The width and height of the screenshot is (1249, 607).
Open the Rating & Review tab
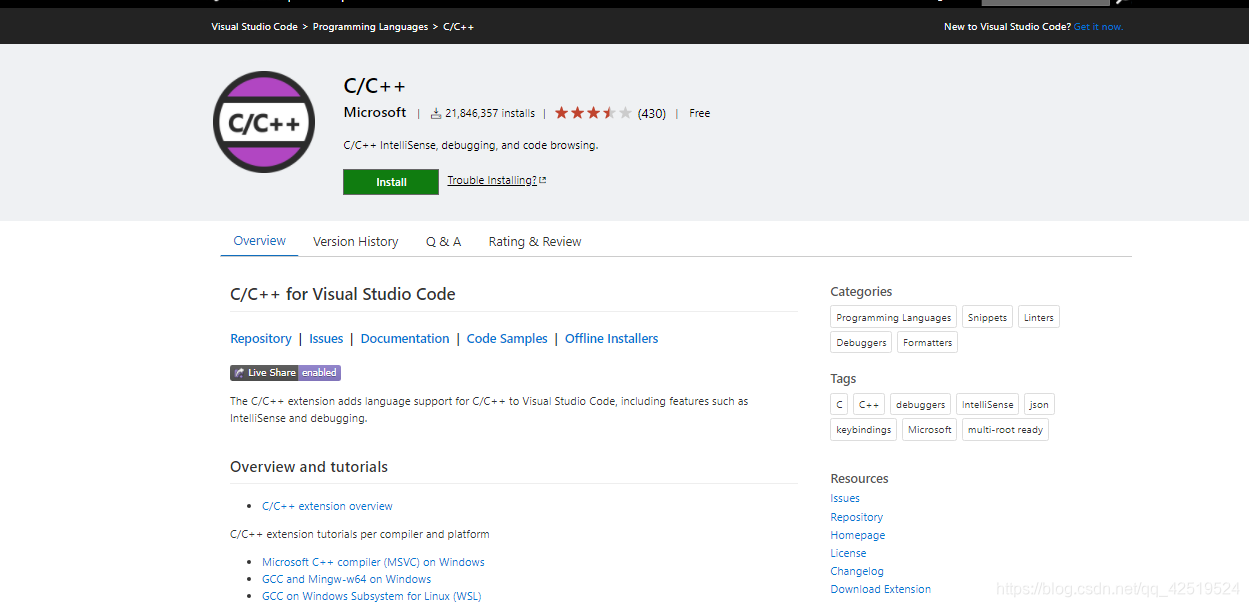click(535, 242)
